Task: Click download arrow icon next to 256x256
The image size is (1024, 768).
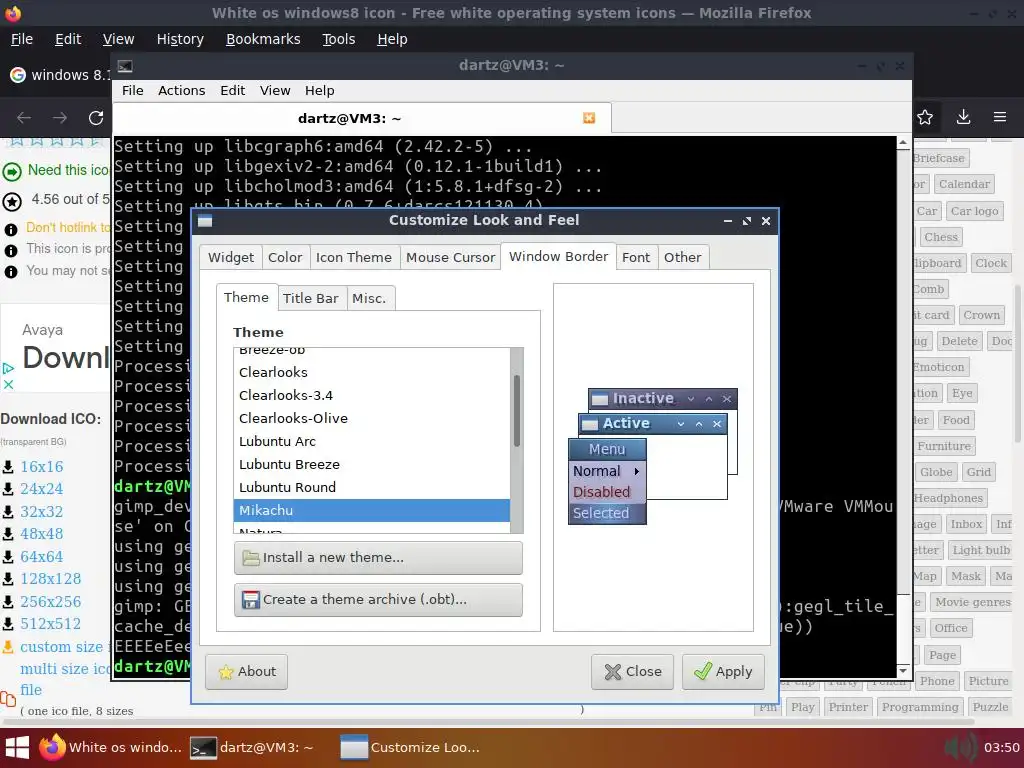Action: click(8, 602)
